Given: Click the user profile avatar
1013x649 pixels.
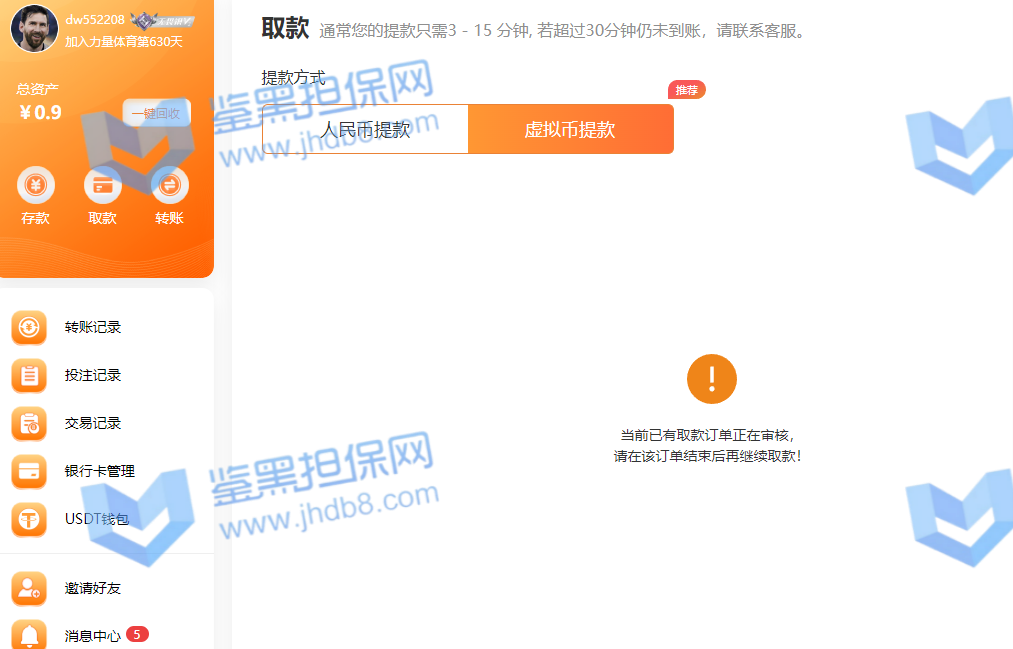Looking at the screenshot, I should coord(34,28).
